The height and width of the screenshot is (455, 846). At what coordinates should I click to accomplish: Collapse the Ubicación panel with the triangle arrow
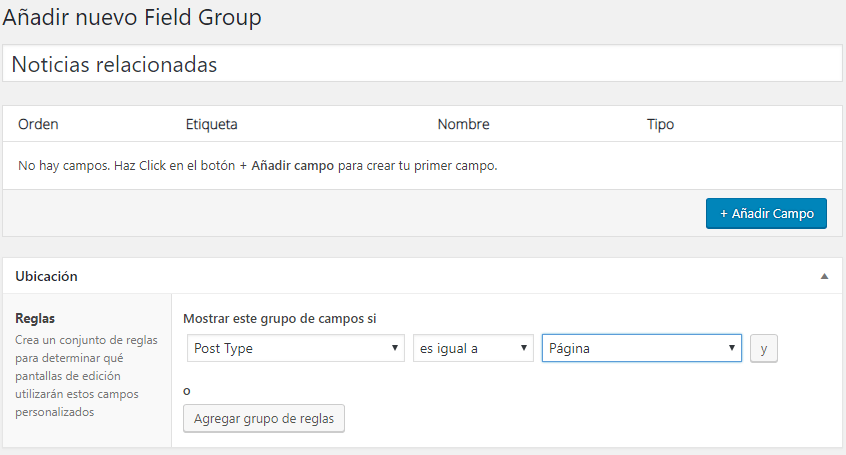[824, 276]
